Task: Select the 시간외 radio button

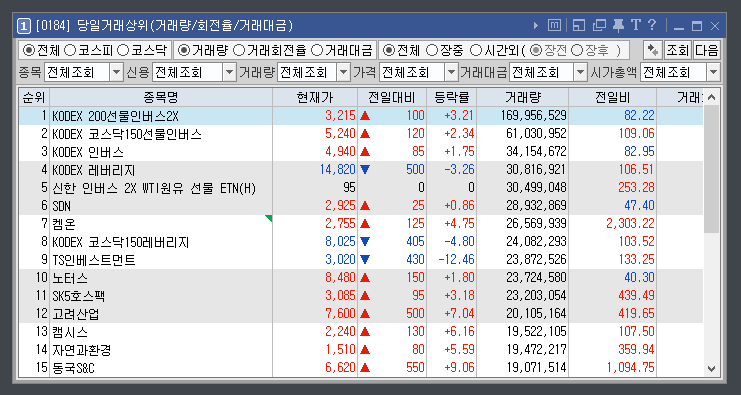Action: 476,50
